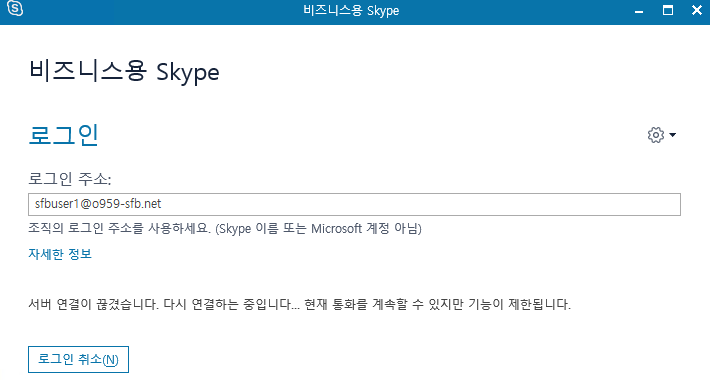Minimize the 비즈니스용 Skype window
The image size is (710, 380).
pyautogui.click(x=639, y=11)
